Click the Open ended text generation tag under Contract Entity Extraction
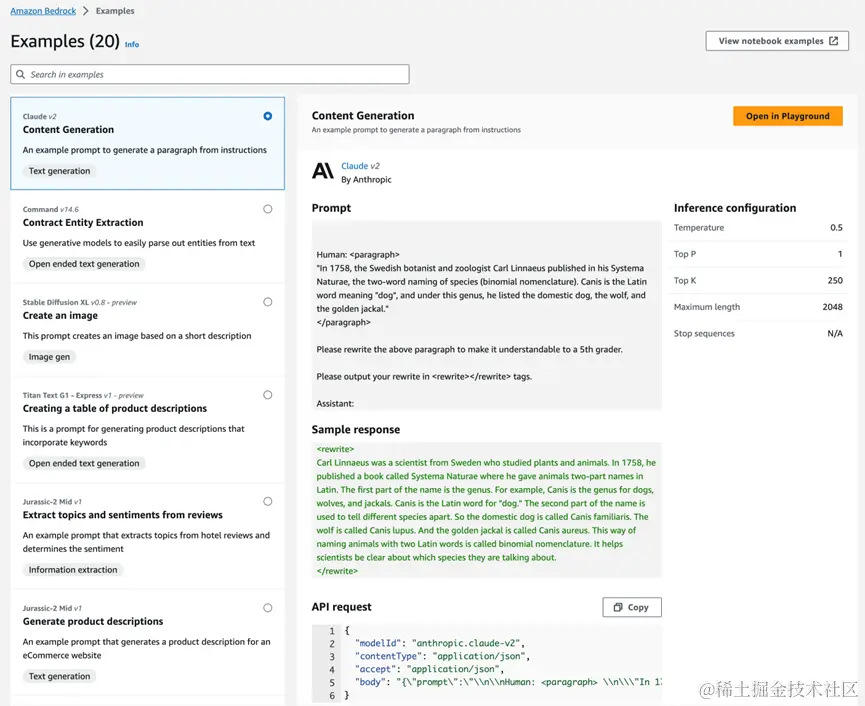 [84, 264]
